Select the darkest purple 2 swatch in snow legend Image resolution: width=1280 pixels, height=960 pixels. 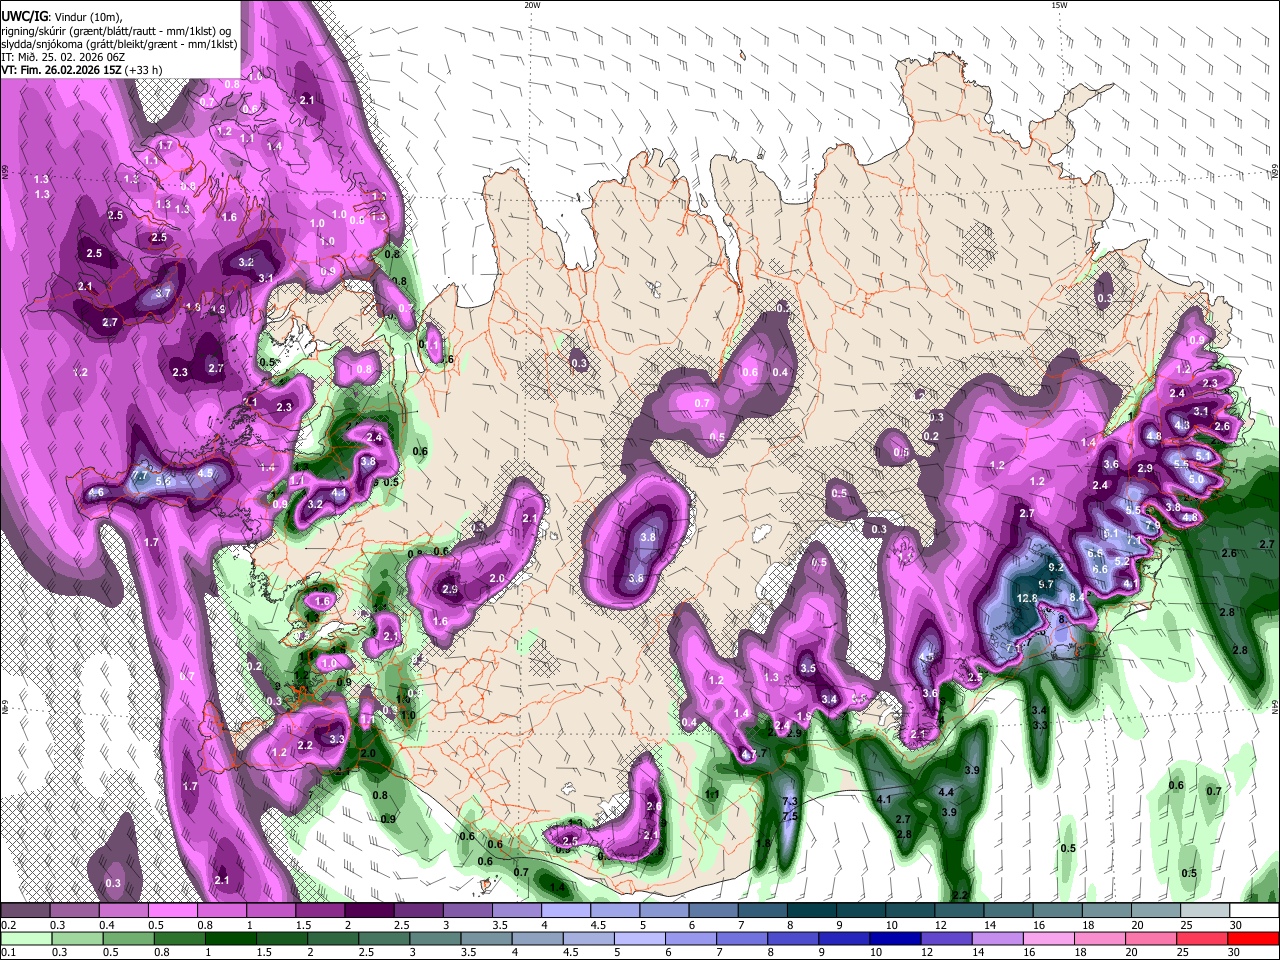[369, 911]
